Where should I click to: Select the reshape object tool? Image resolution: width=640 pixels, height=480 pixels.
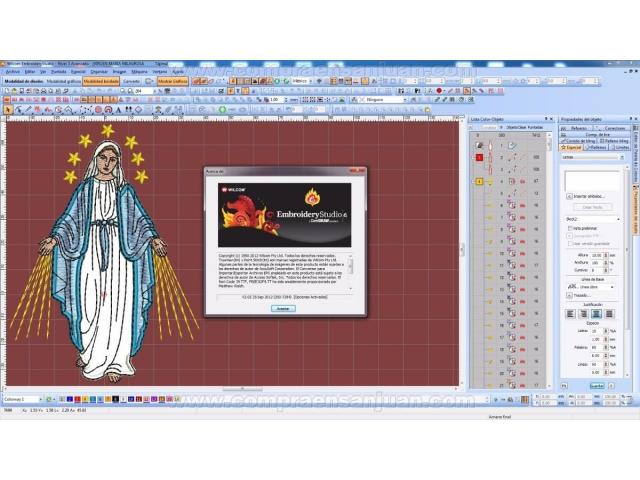[18, 110]
